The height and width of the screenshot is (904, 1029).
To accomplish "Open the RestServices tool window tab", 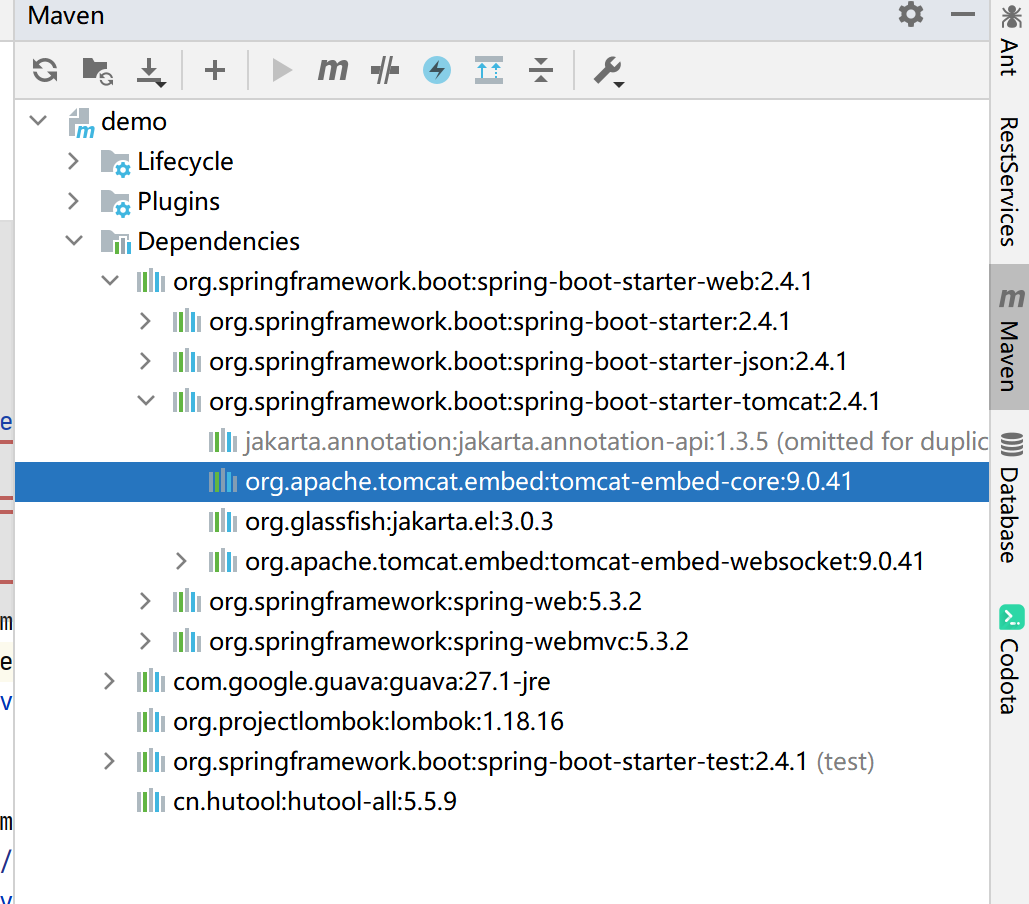I will coord(1009,182).
